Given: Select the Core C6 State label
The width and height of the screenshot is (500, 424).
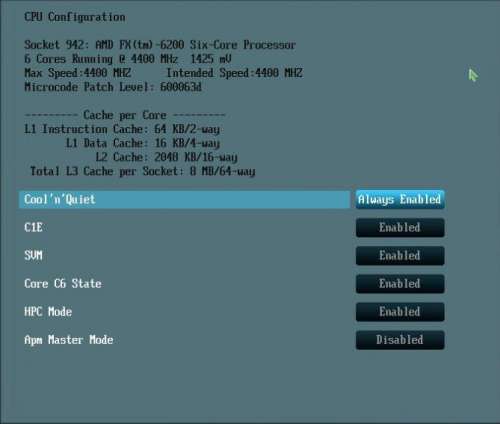Looking at the screenshot, I should coord(63,284).
